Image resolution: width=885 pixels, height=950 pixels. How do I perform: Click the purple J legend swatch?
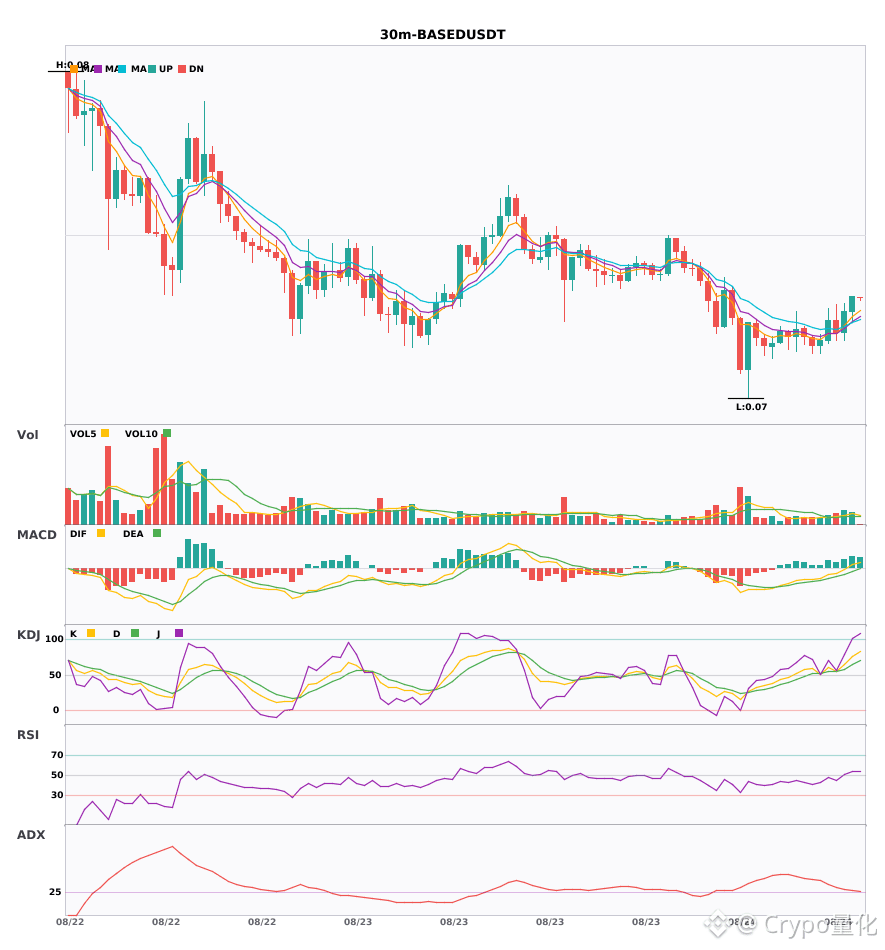(x=179, y=633)
